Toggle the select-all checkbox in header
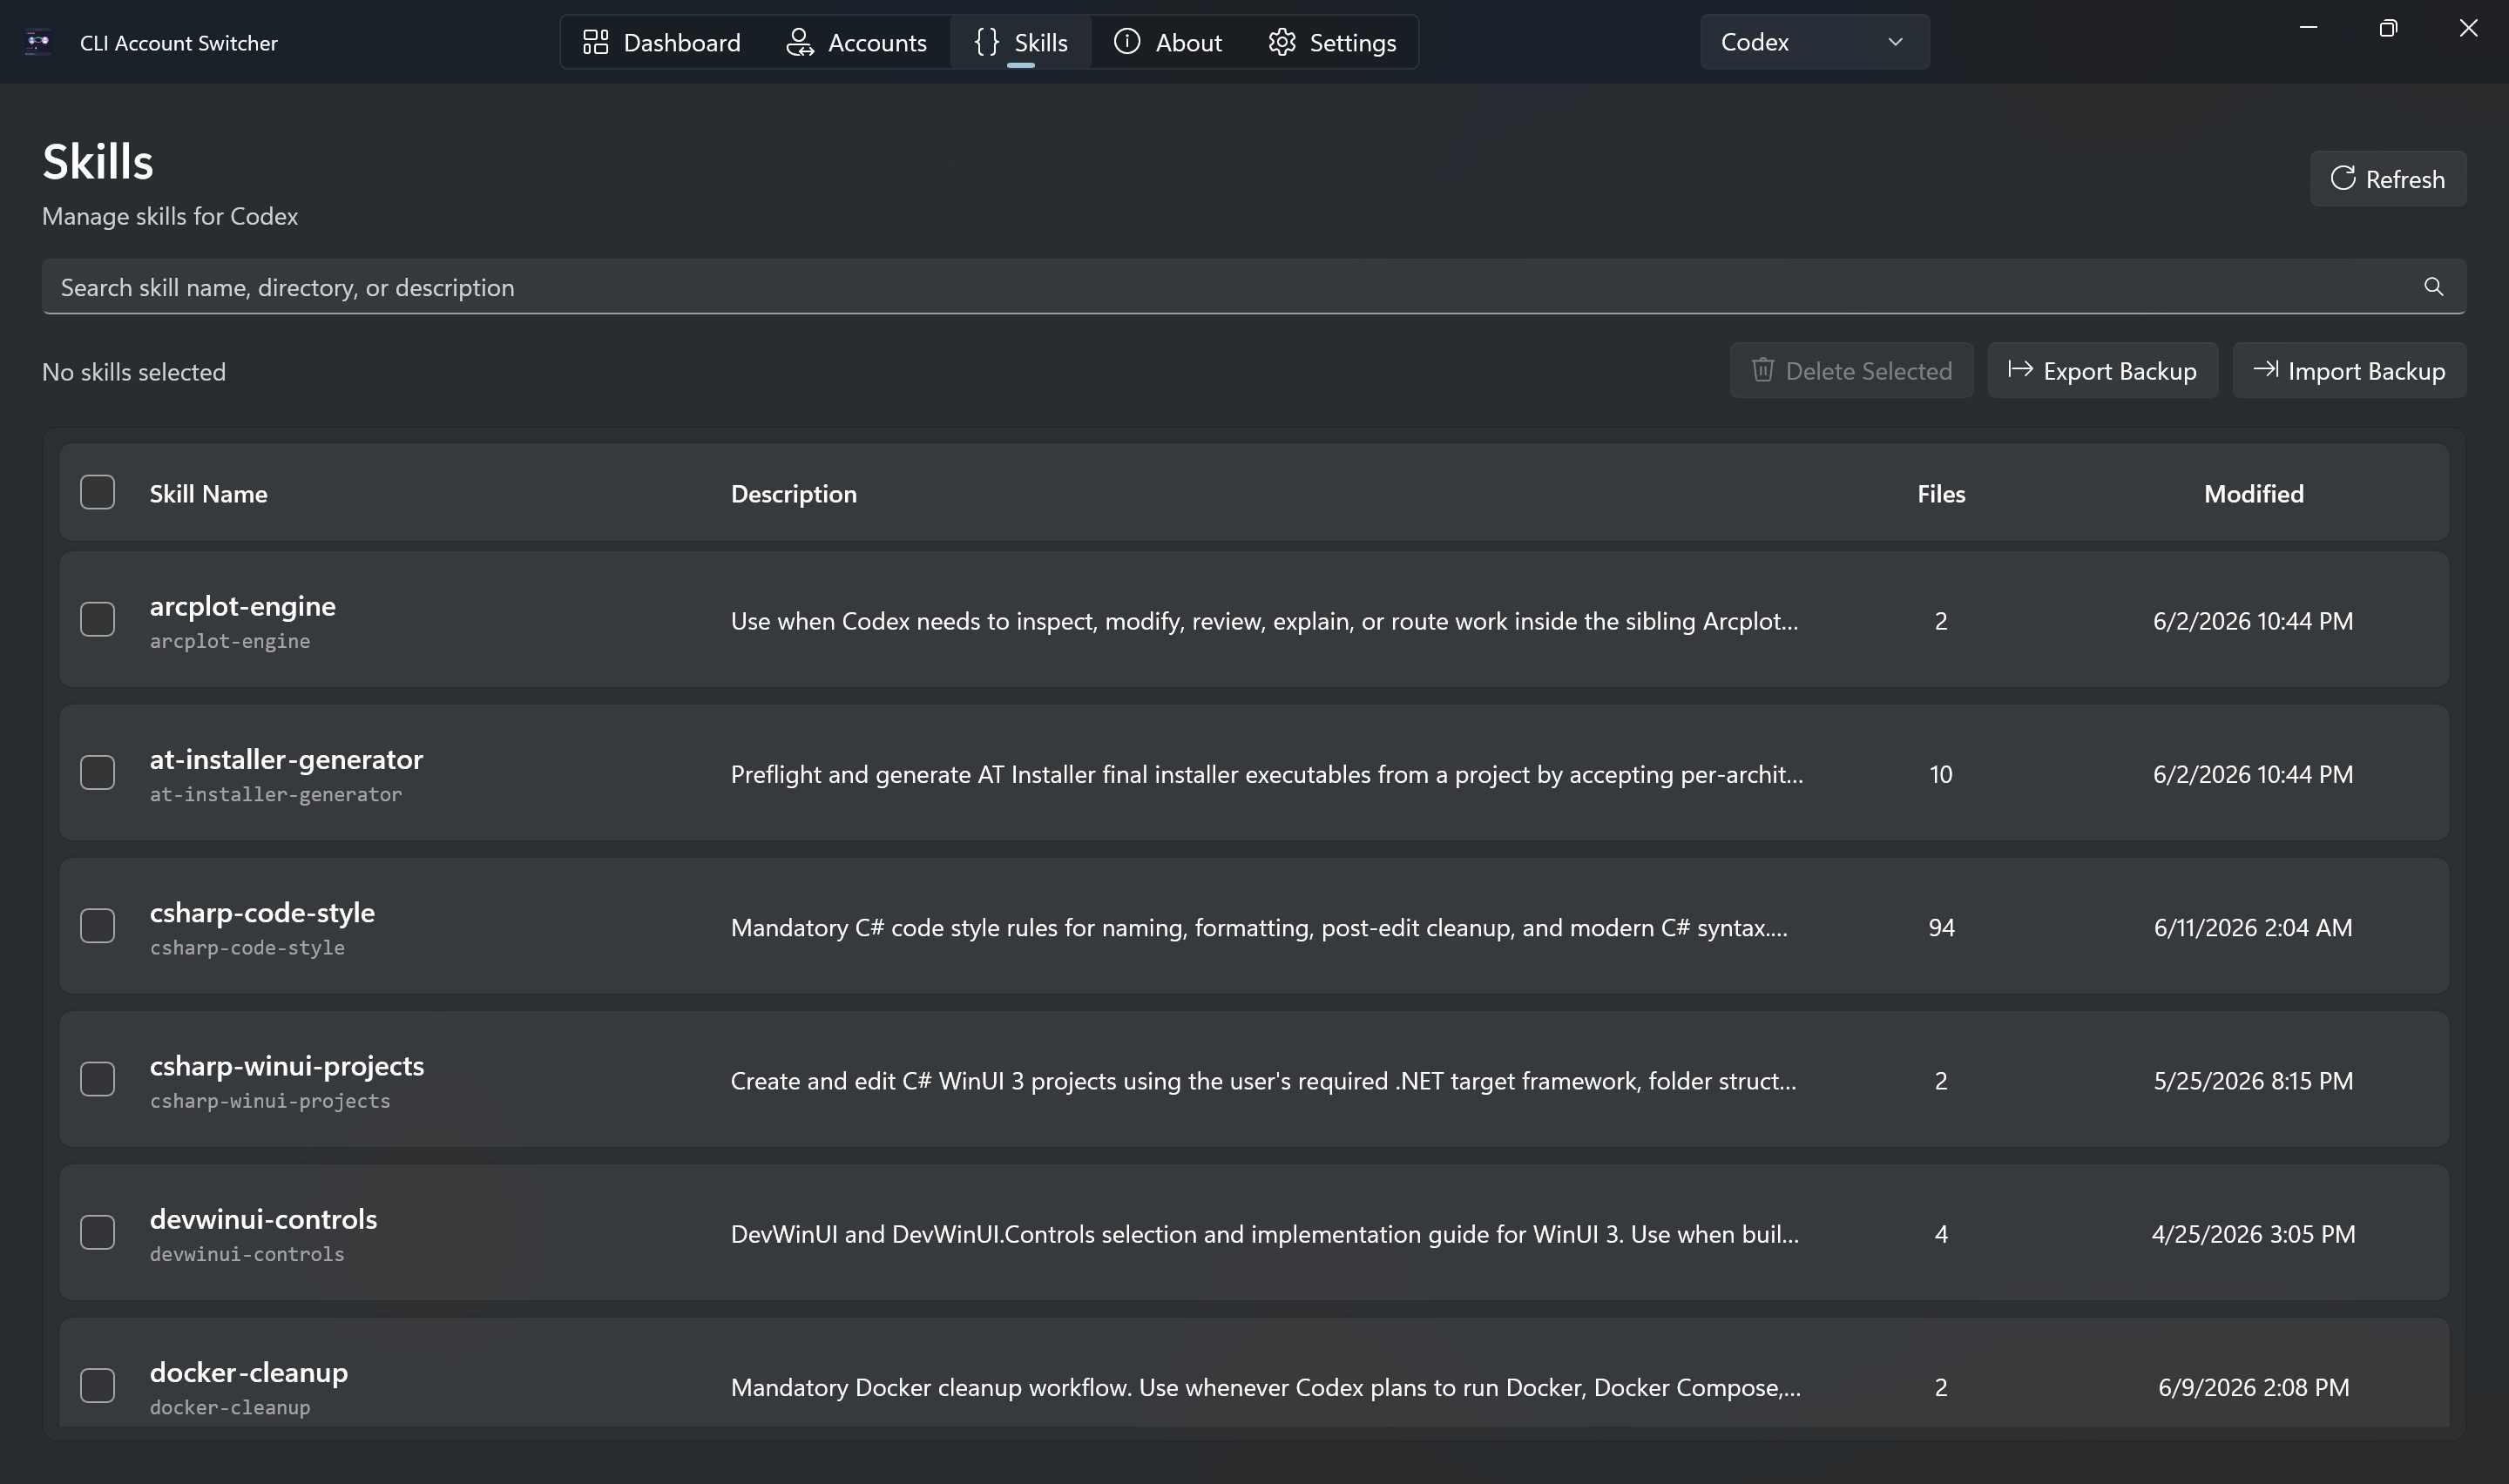This screenshot has width=2509, height=1484. tap(97, 493)
